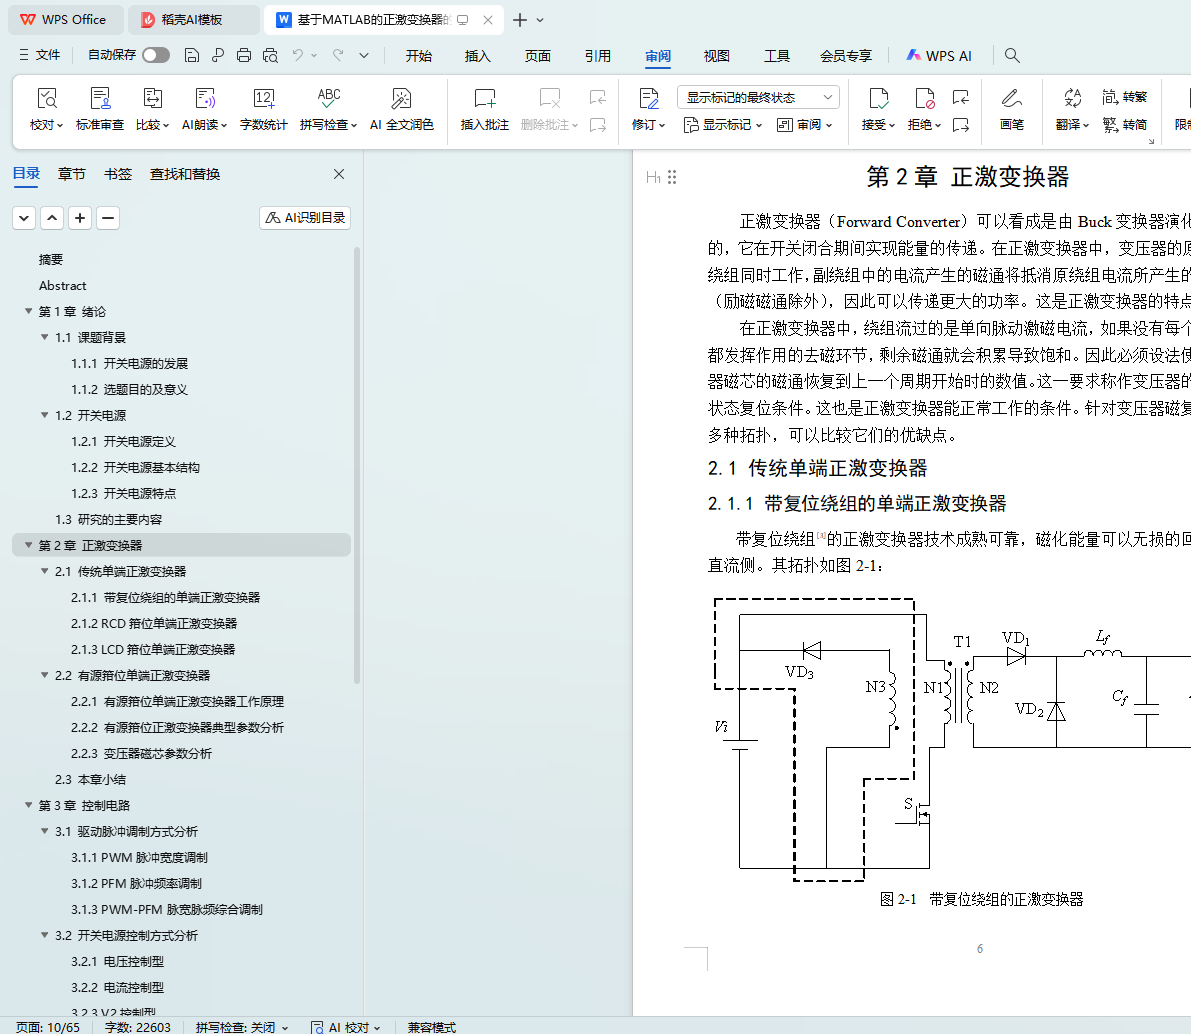The width and height of the screenshot is (1191, 1034).
Task: Click the search magnifier icon in menu bar
Action: tap(1012, 56)
